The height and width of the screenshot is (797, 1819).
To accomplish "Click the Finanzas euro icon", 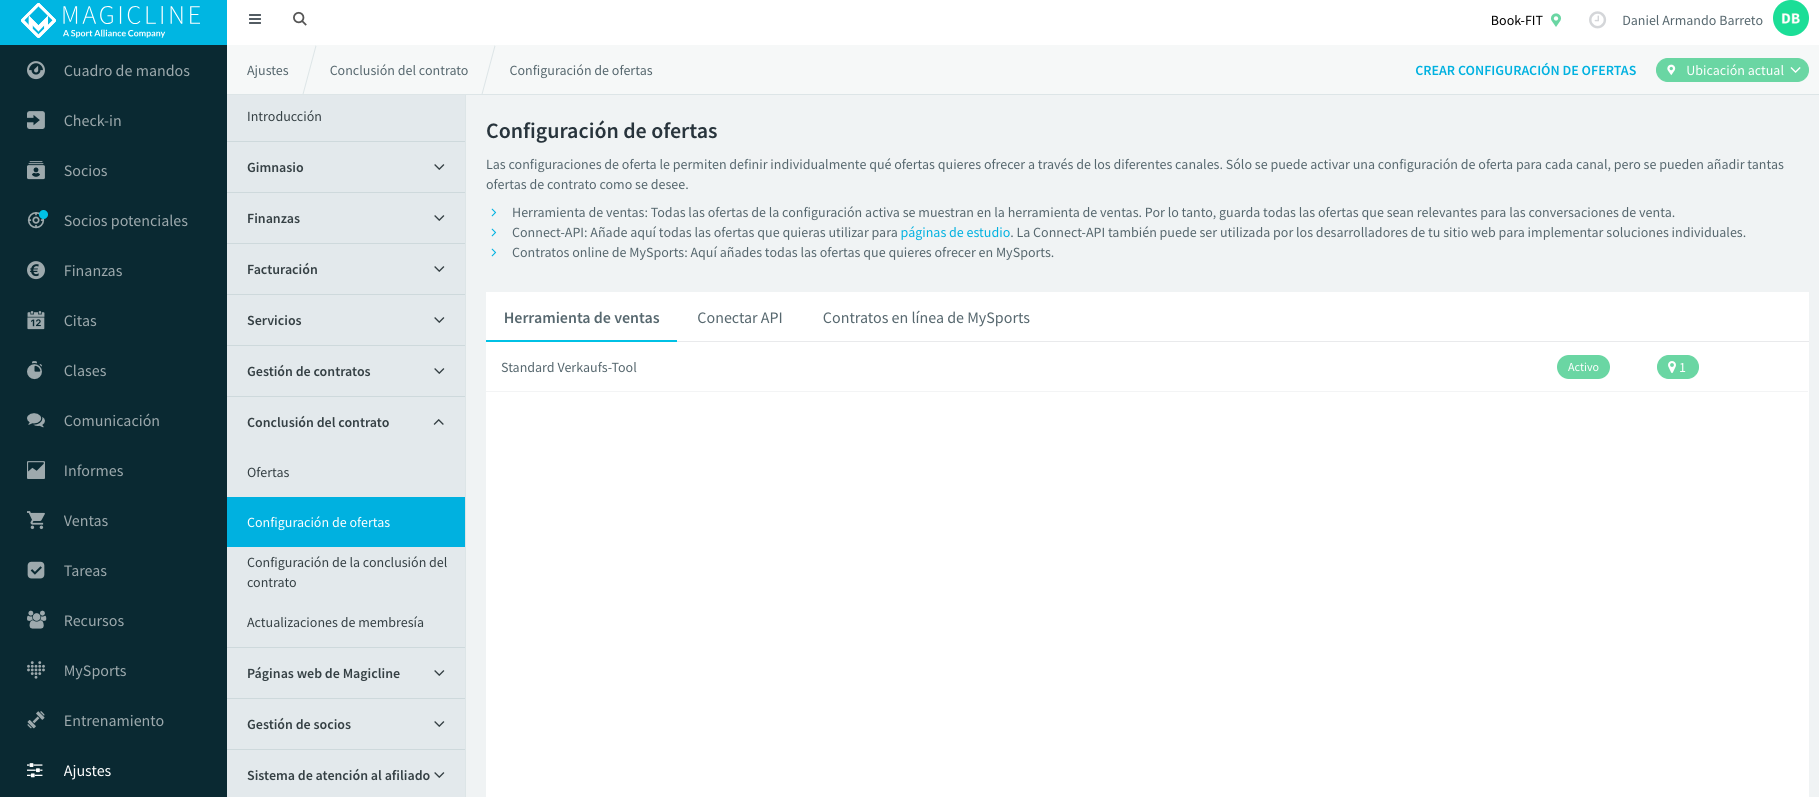I will (x=36, y=270).
